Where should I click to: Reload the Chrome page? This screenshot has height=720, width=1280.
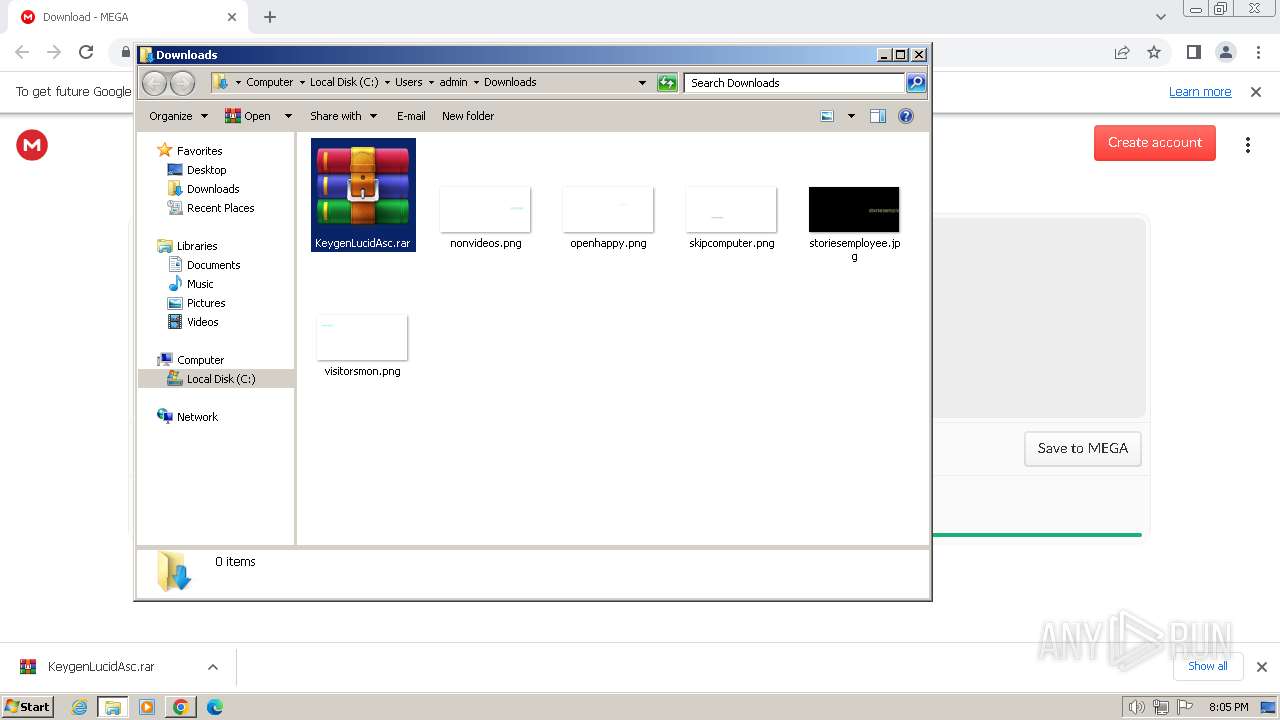(x=86, y=52)
